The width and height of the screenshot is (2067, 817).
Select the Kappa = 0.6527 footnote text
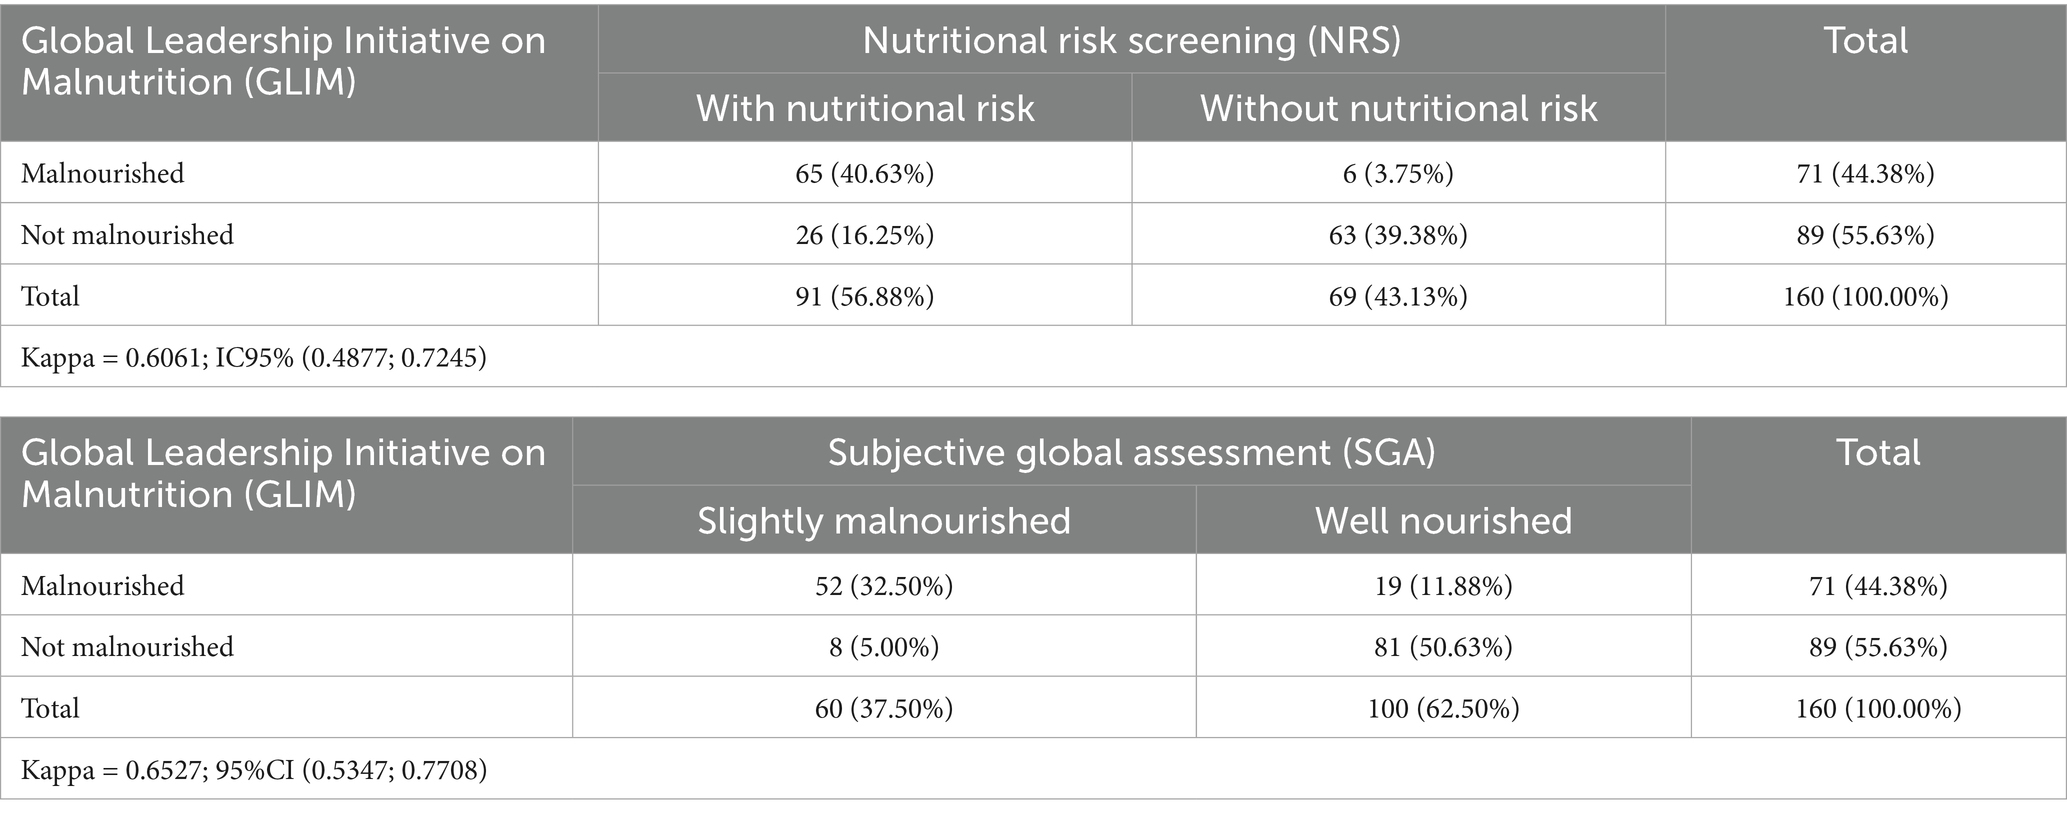pyautogui.click(x=254, y=770)
